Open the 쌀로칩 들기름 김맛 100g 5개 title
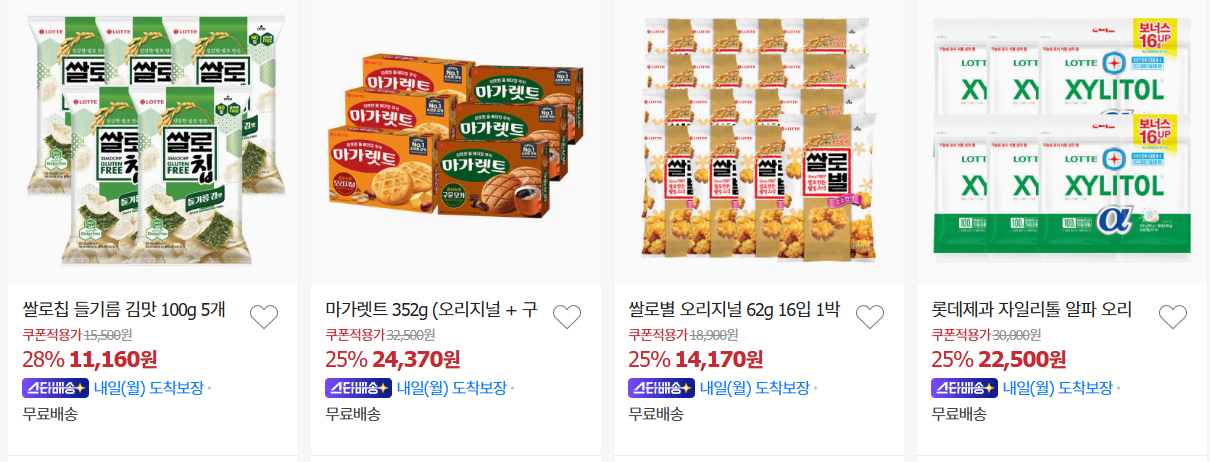Image resolution: width=1210 pixels, height=462 pixels. 124,310
